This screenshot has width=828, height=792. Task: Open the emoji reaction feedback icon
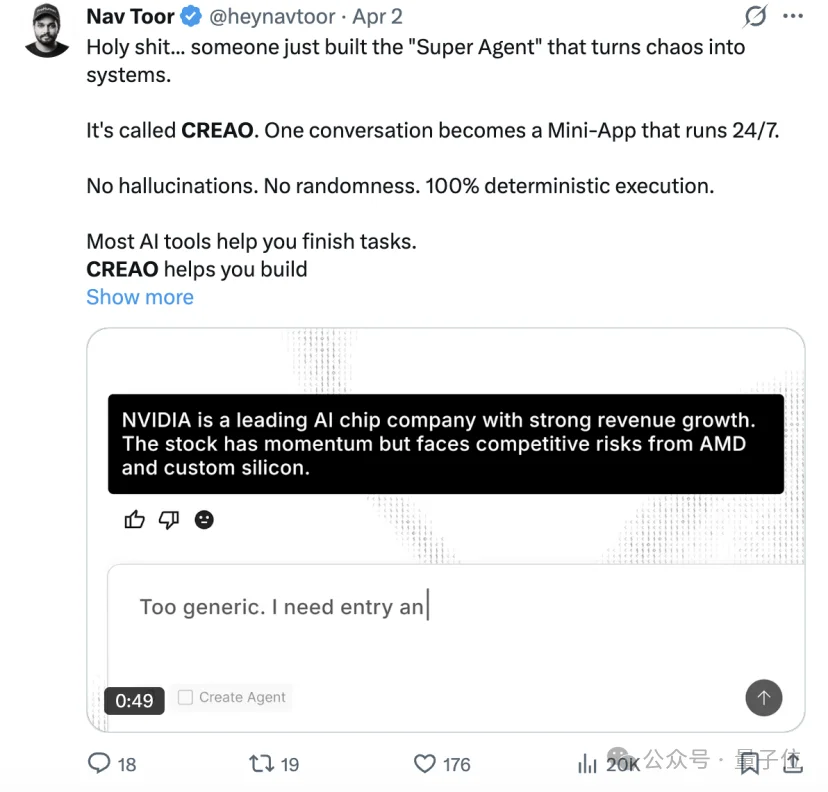pyautogui.click(x=204, y=519)
